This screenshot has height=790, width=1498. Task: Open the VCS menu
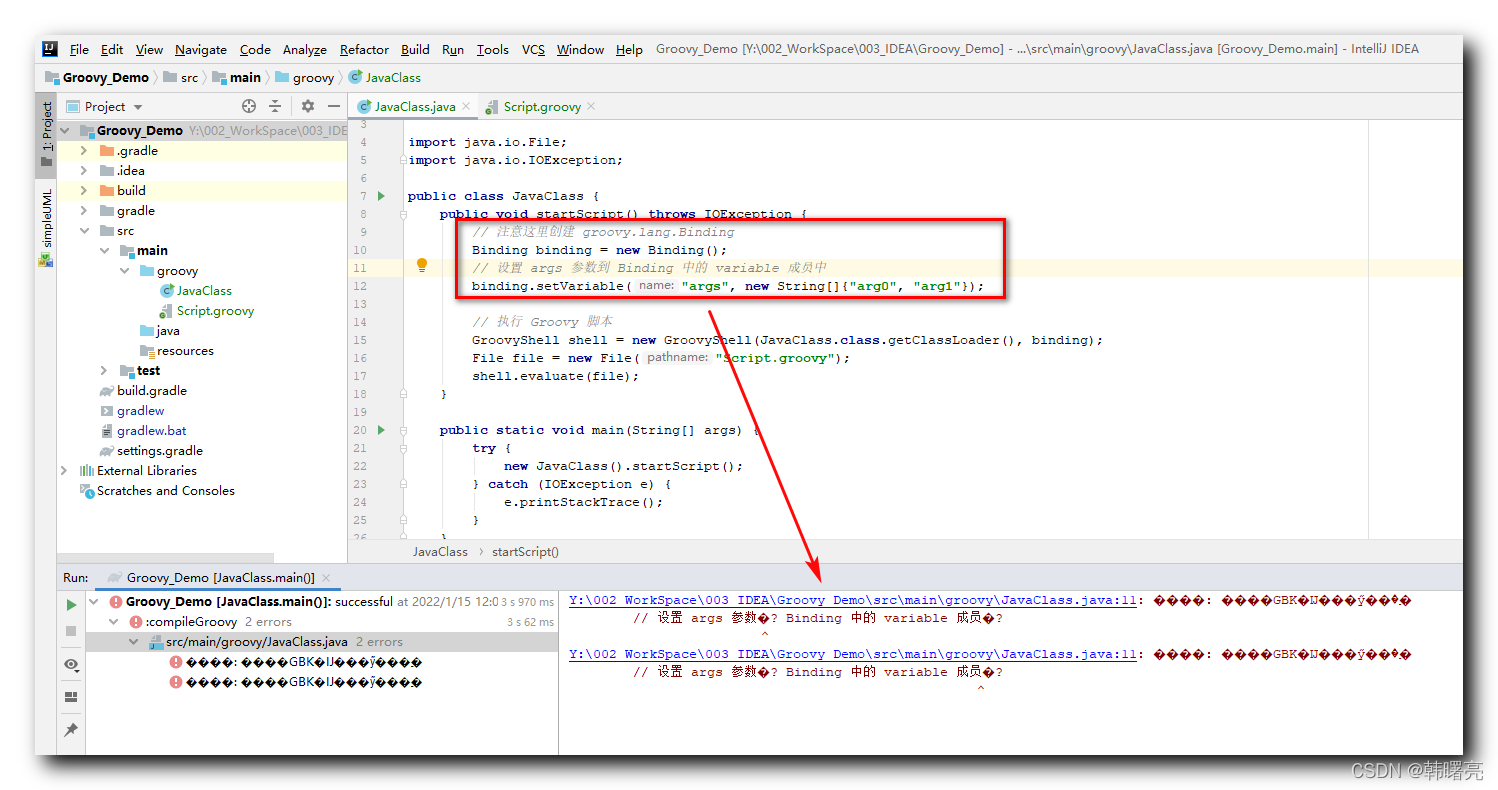[x=533, y=49]
